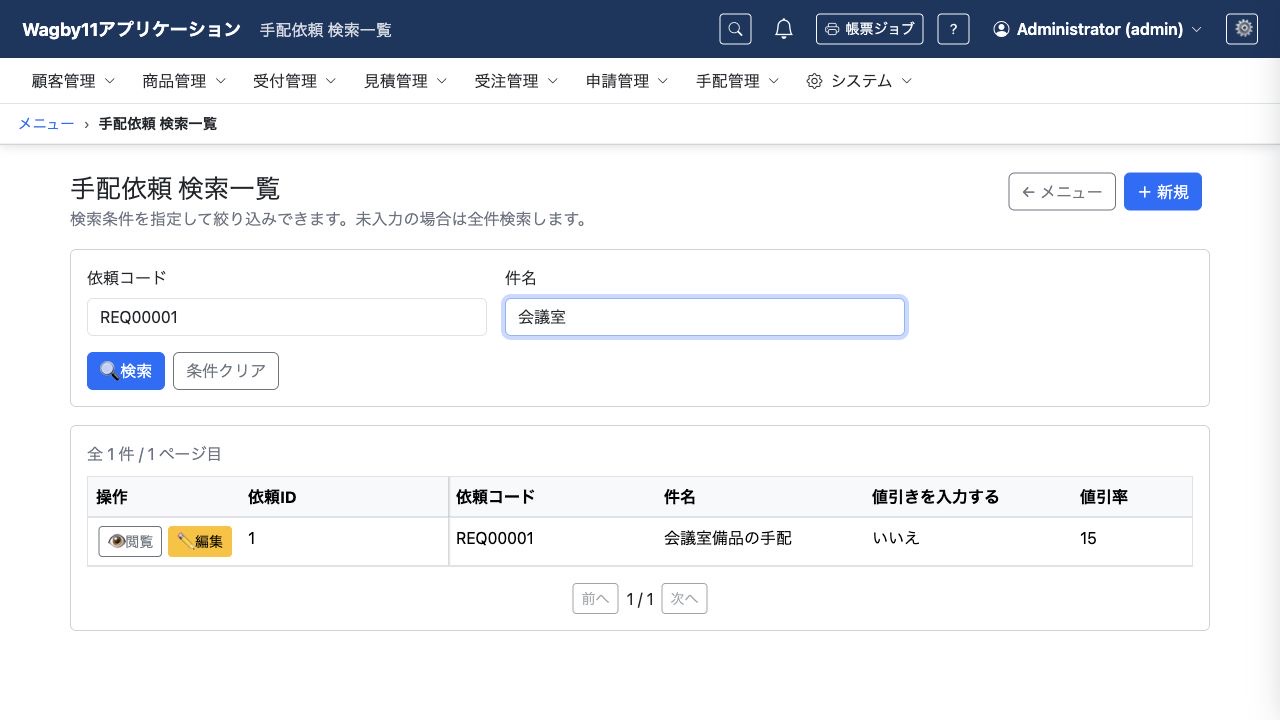
Task: Click the settings gear in header
Action: [x=1242, y=29]
